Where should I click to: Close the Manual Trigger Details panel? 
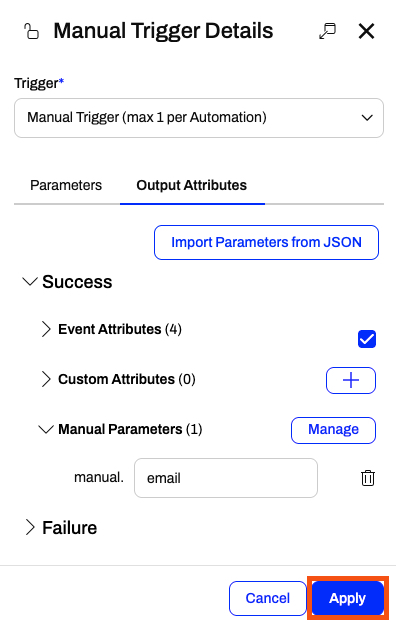[366, 31]
